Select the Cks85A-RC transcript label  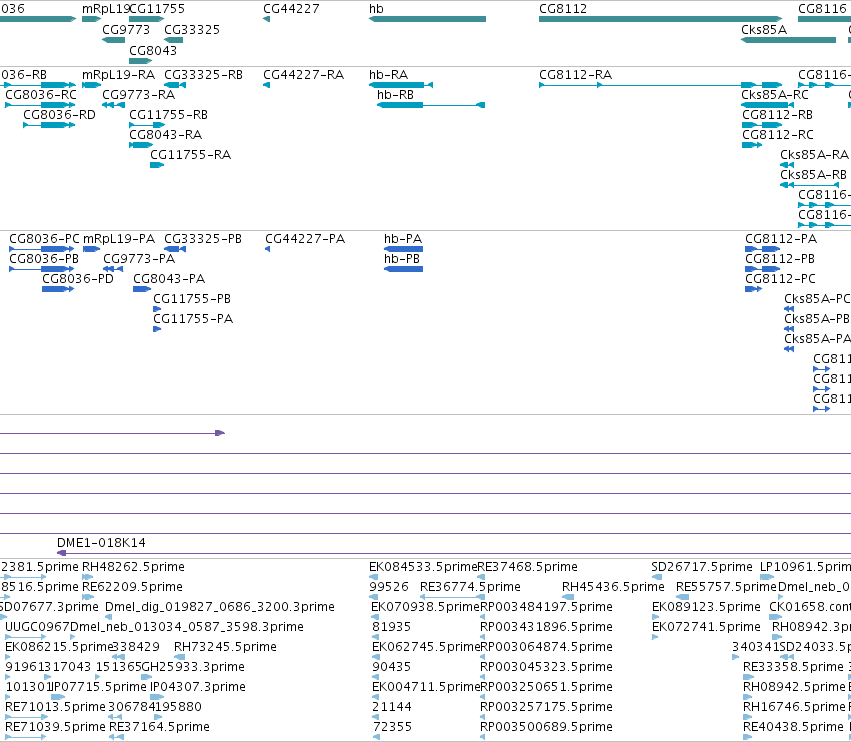pos(775,95)
